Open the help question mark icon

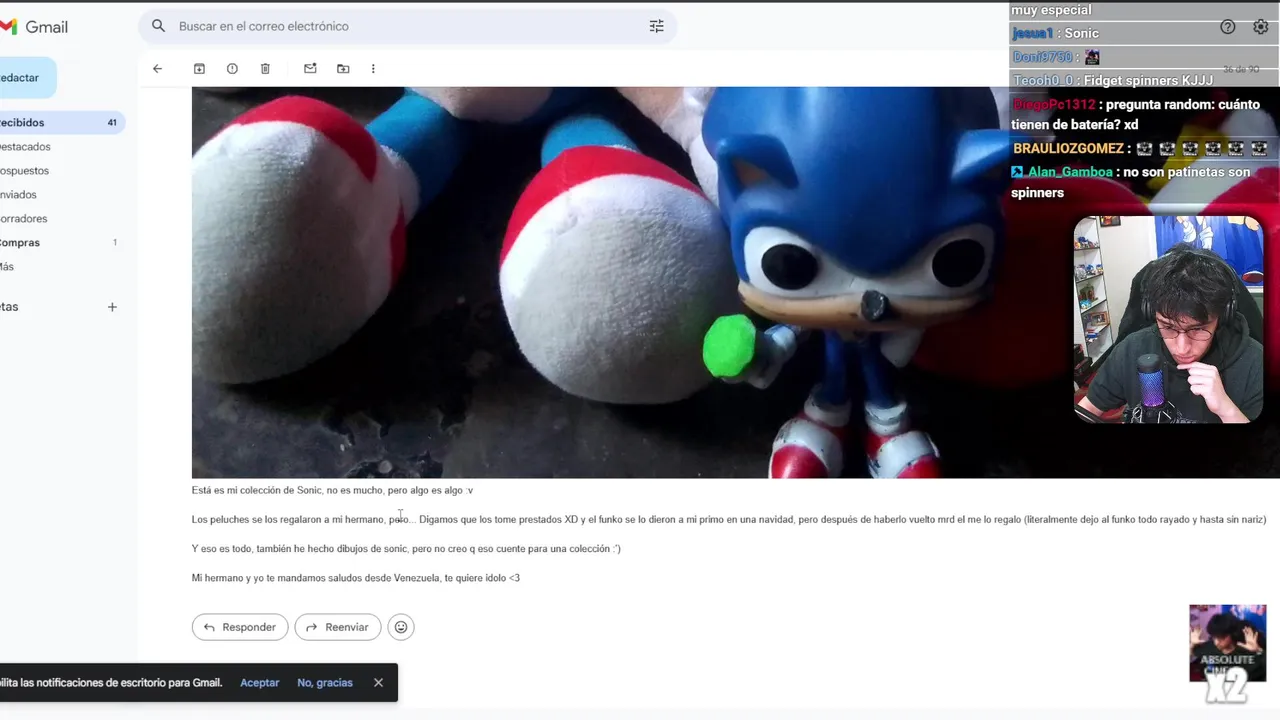click(x=1228, y=27)
